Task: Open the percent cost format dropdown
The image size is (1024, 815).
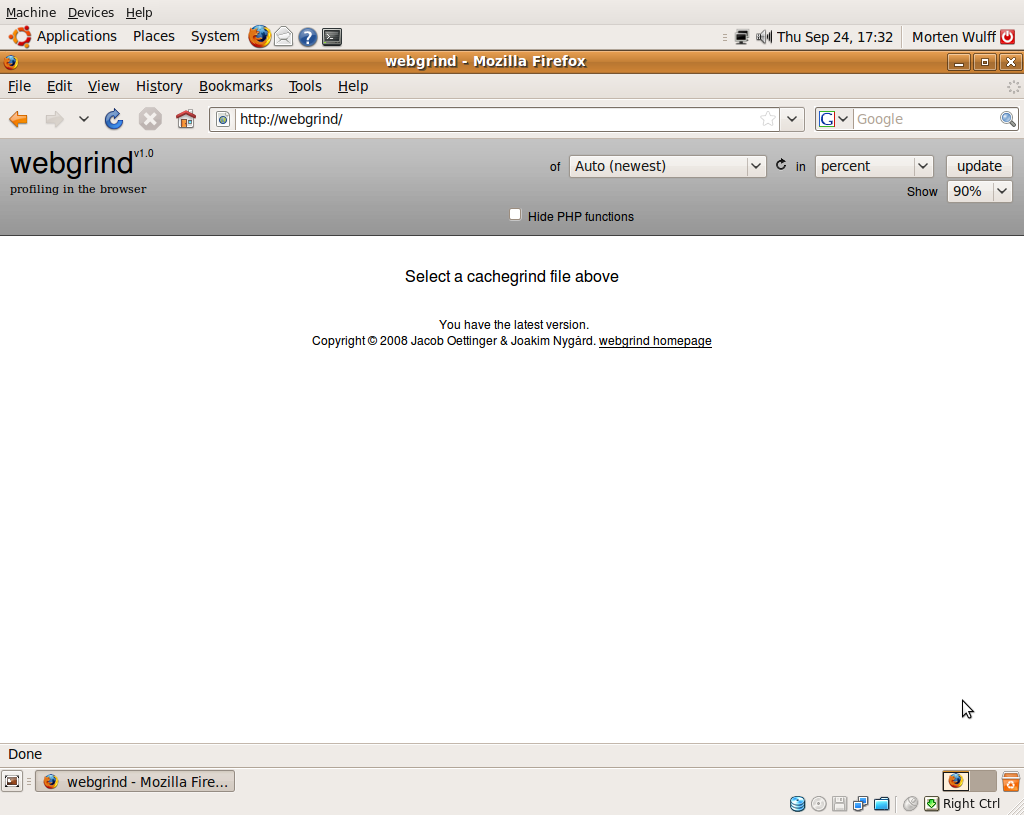Action: [874, 166]
